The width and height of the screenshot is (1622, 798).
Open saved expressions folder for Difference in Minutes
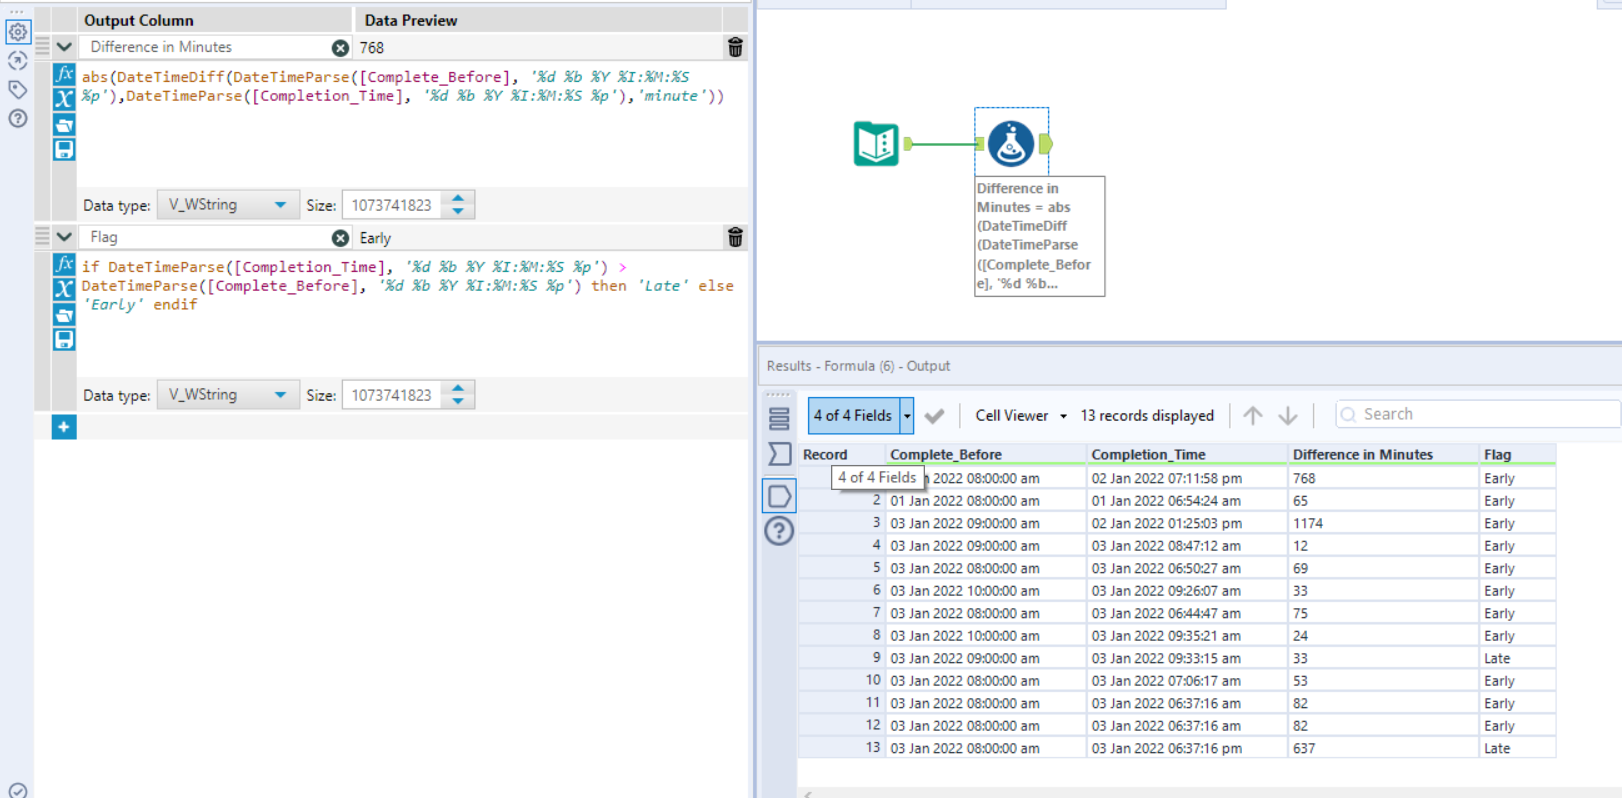64,124
